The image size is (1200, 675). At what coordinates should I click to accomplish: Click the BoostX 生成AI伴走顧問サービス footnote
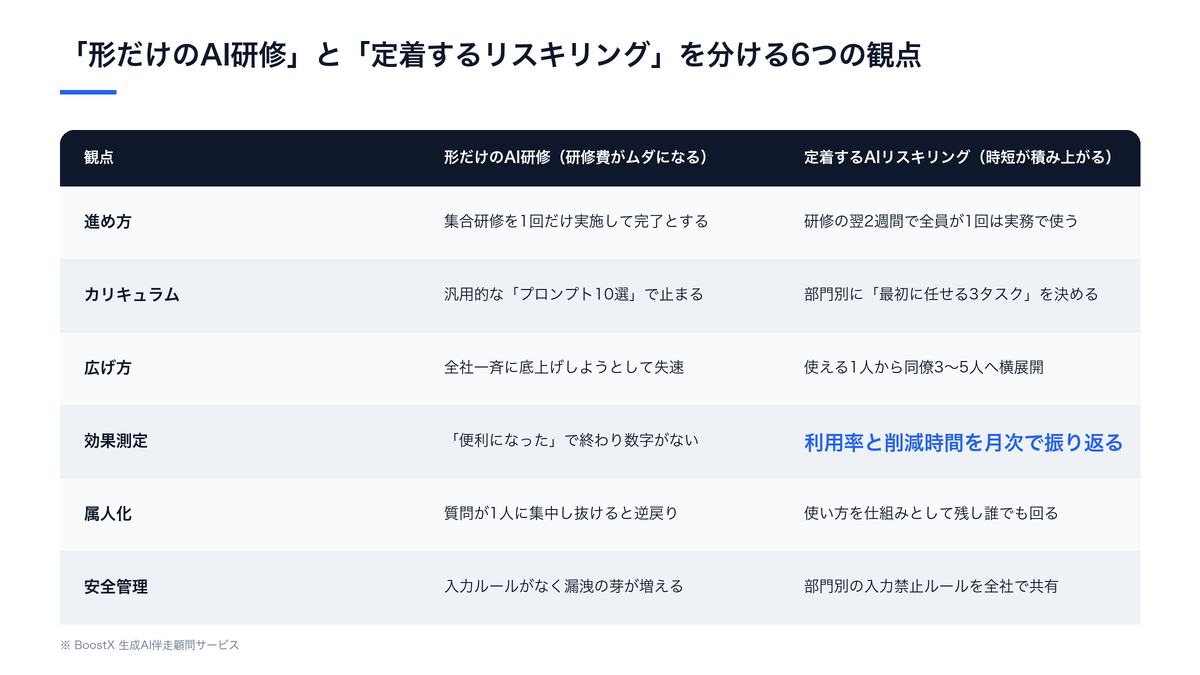pyautogui.click(x=150, y=646)
